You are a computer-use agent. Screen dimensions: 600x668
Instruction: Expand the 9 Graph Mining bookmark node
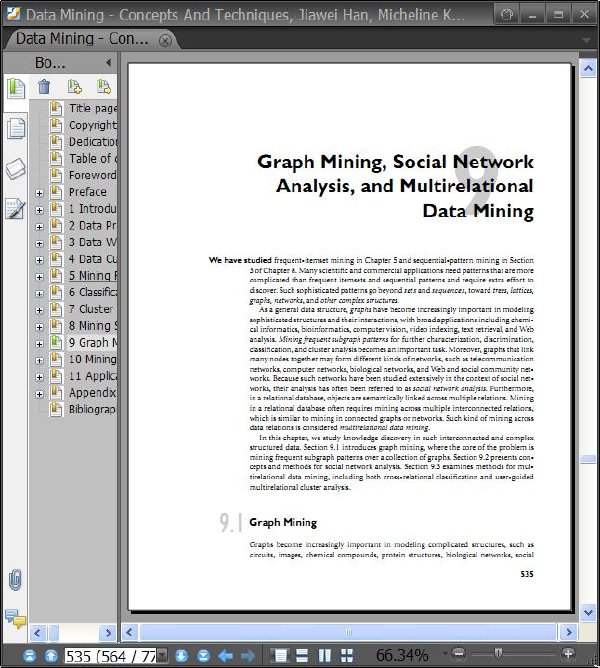pos(39,344)
